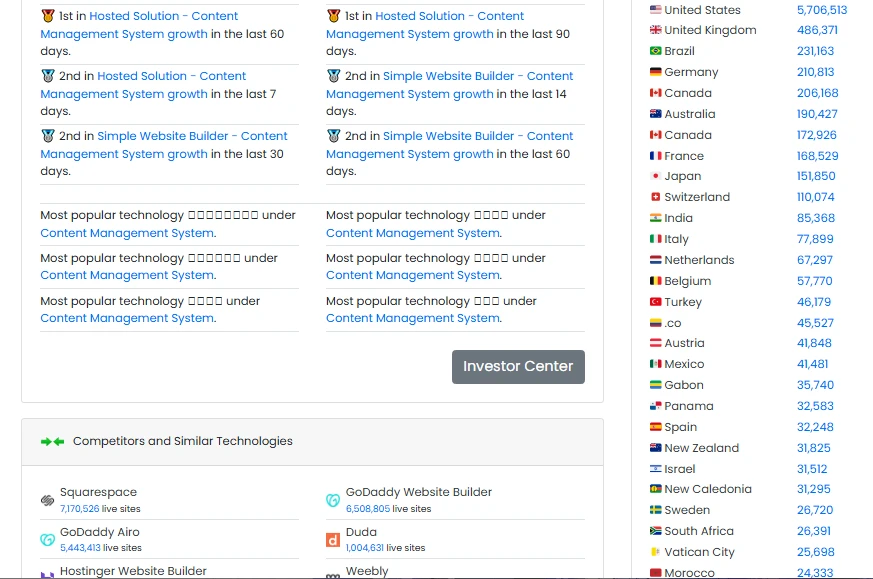The image size is (873, 579).
Task: Click the GoDaddy Airo logo icon
Action: (x=47, y=540)
